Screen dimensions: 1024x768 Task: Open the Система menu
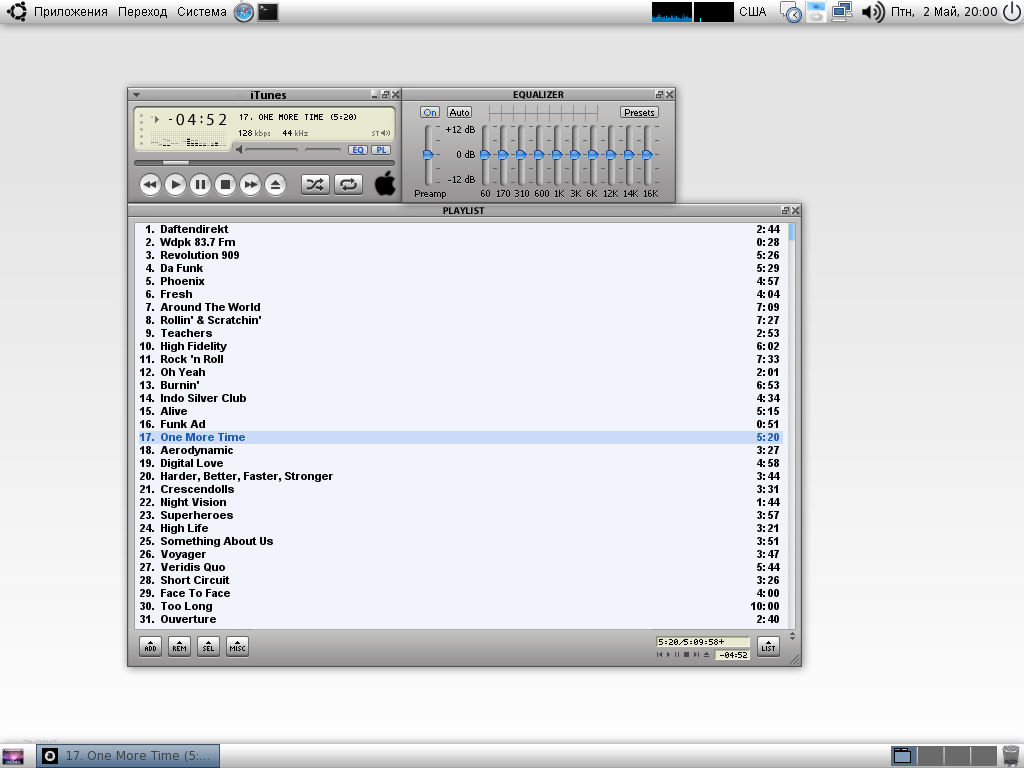202,12
